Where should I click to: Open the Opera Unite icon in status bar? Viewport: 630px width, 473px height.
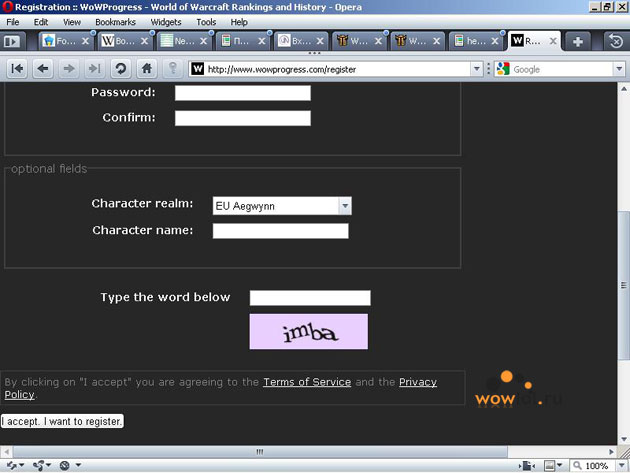click(42, 465)
